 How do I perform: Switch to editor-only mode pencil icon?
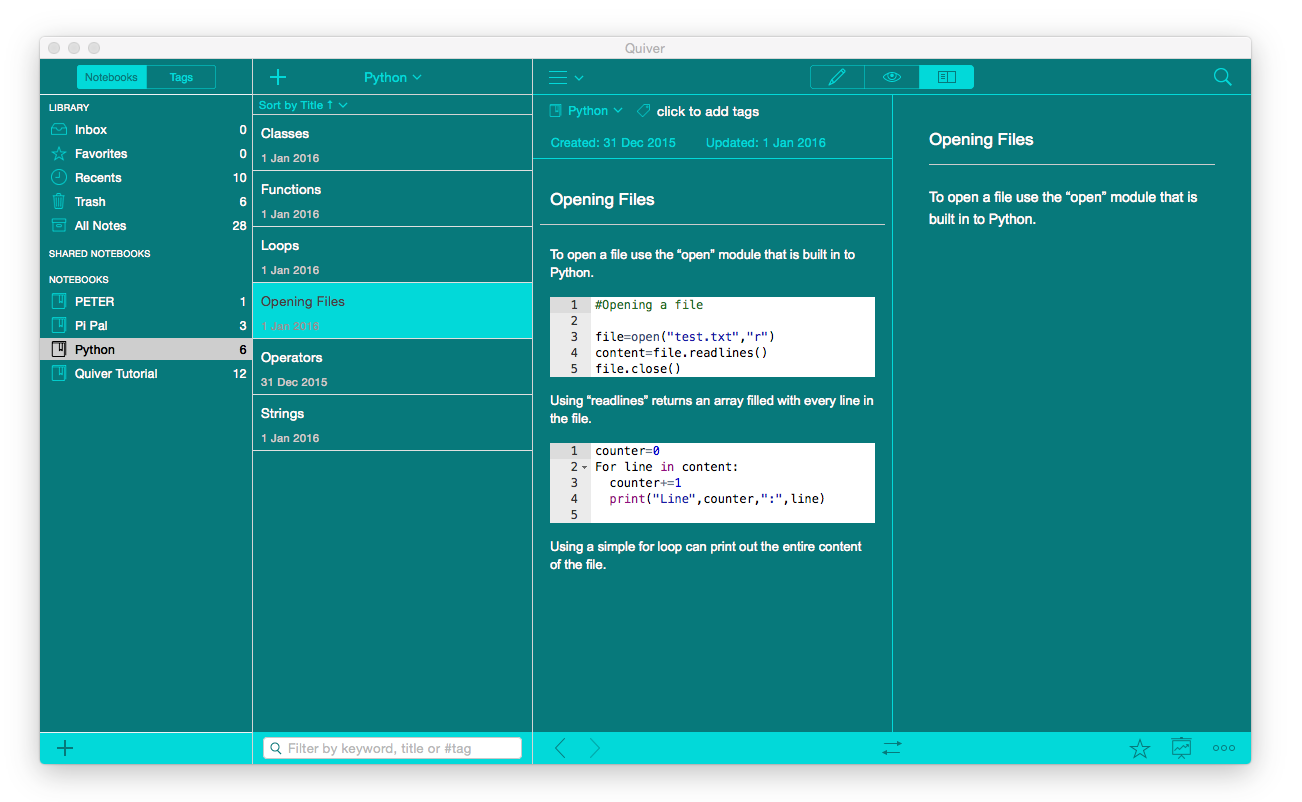(x=837, y=77)
